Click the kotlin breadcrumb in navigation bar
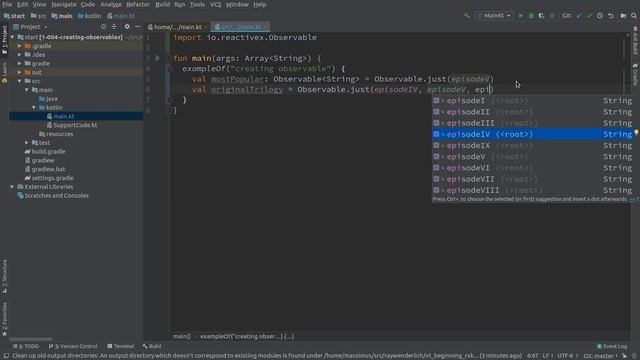The image size is (640, 360). tap(90, 16)
